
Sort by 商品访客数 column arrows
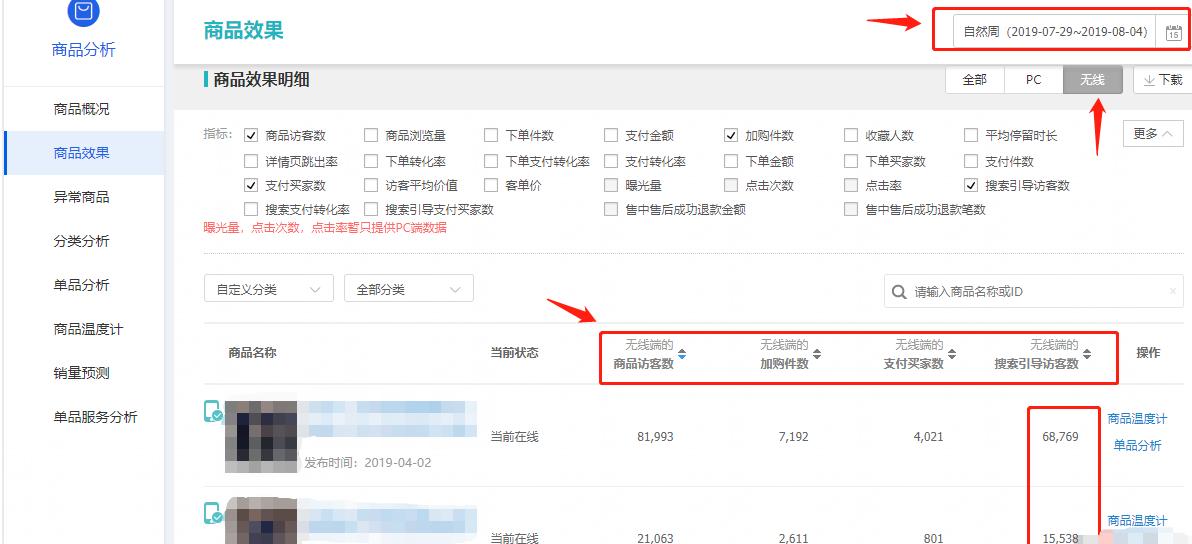[682, 354]
